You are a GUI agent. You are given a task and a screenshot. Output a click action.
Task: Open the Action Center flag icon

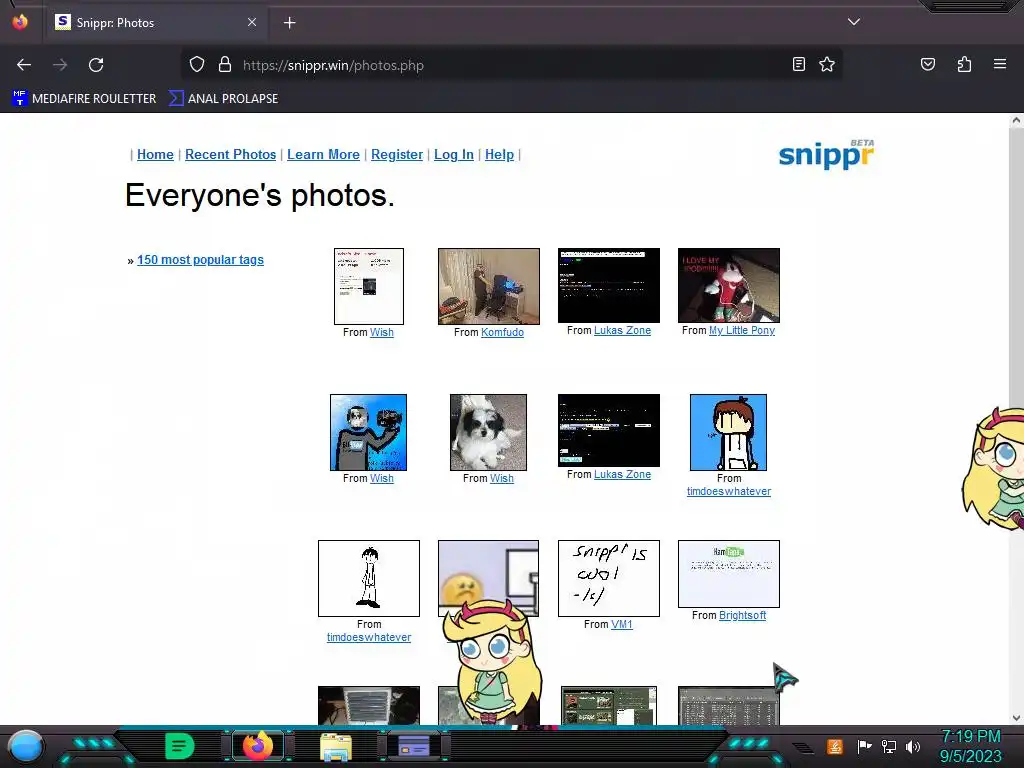click(x=865, y=746)
